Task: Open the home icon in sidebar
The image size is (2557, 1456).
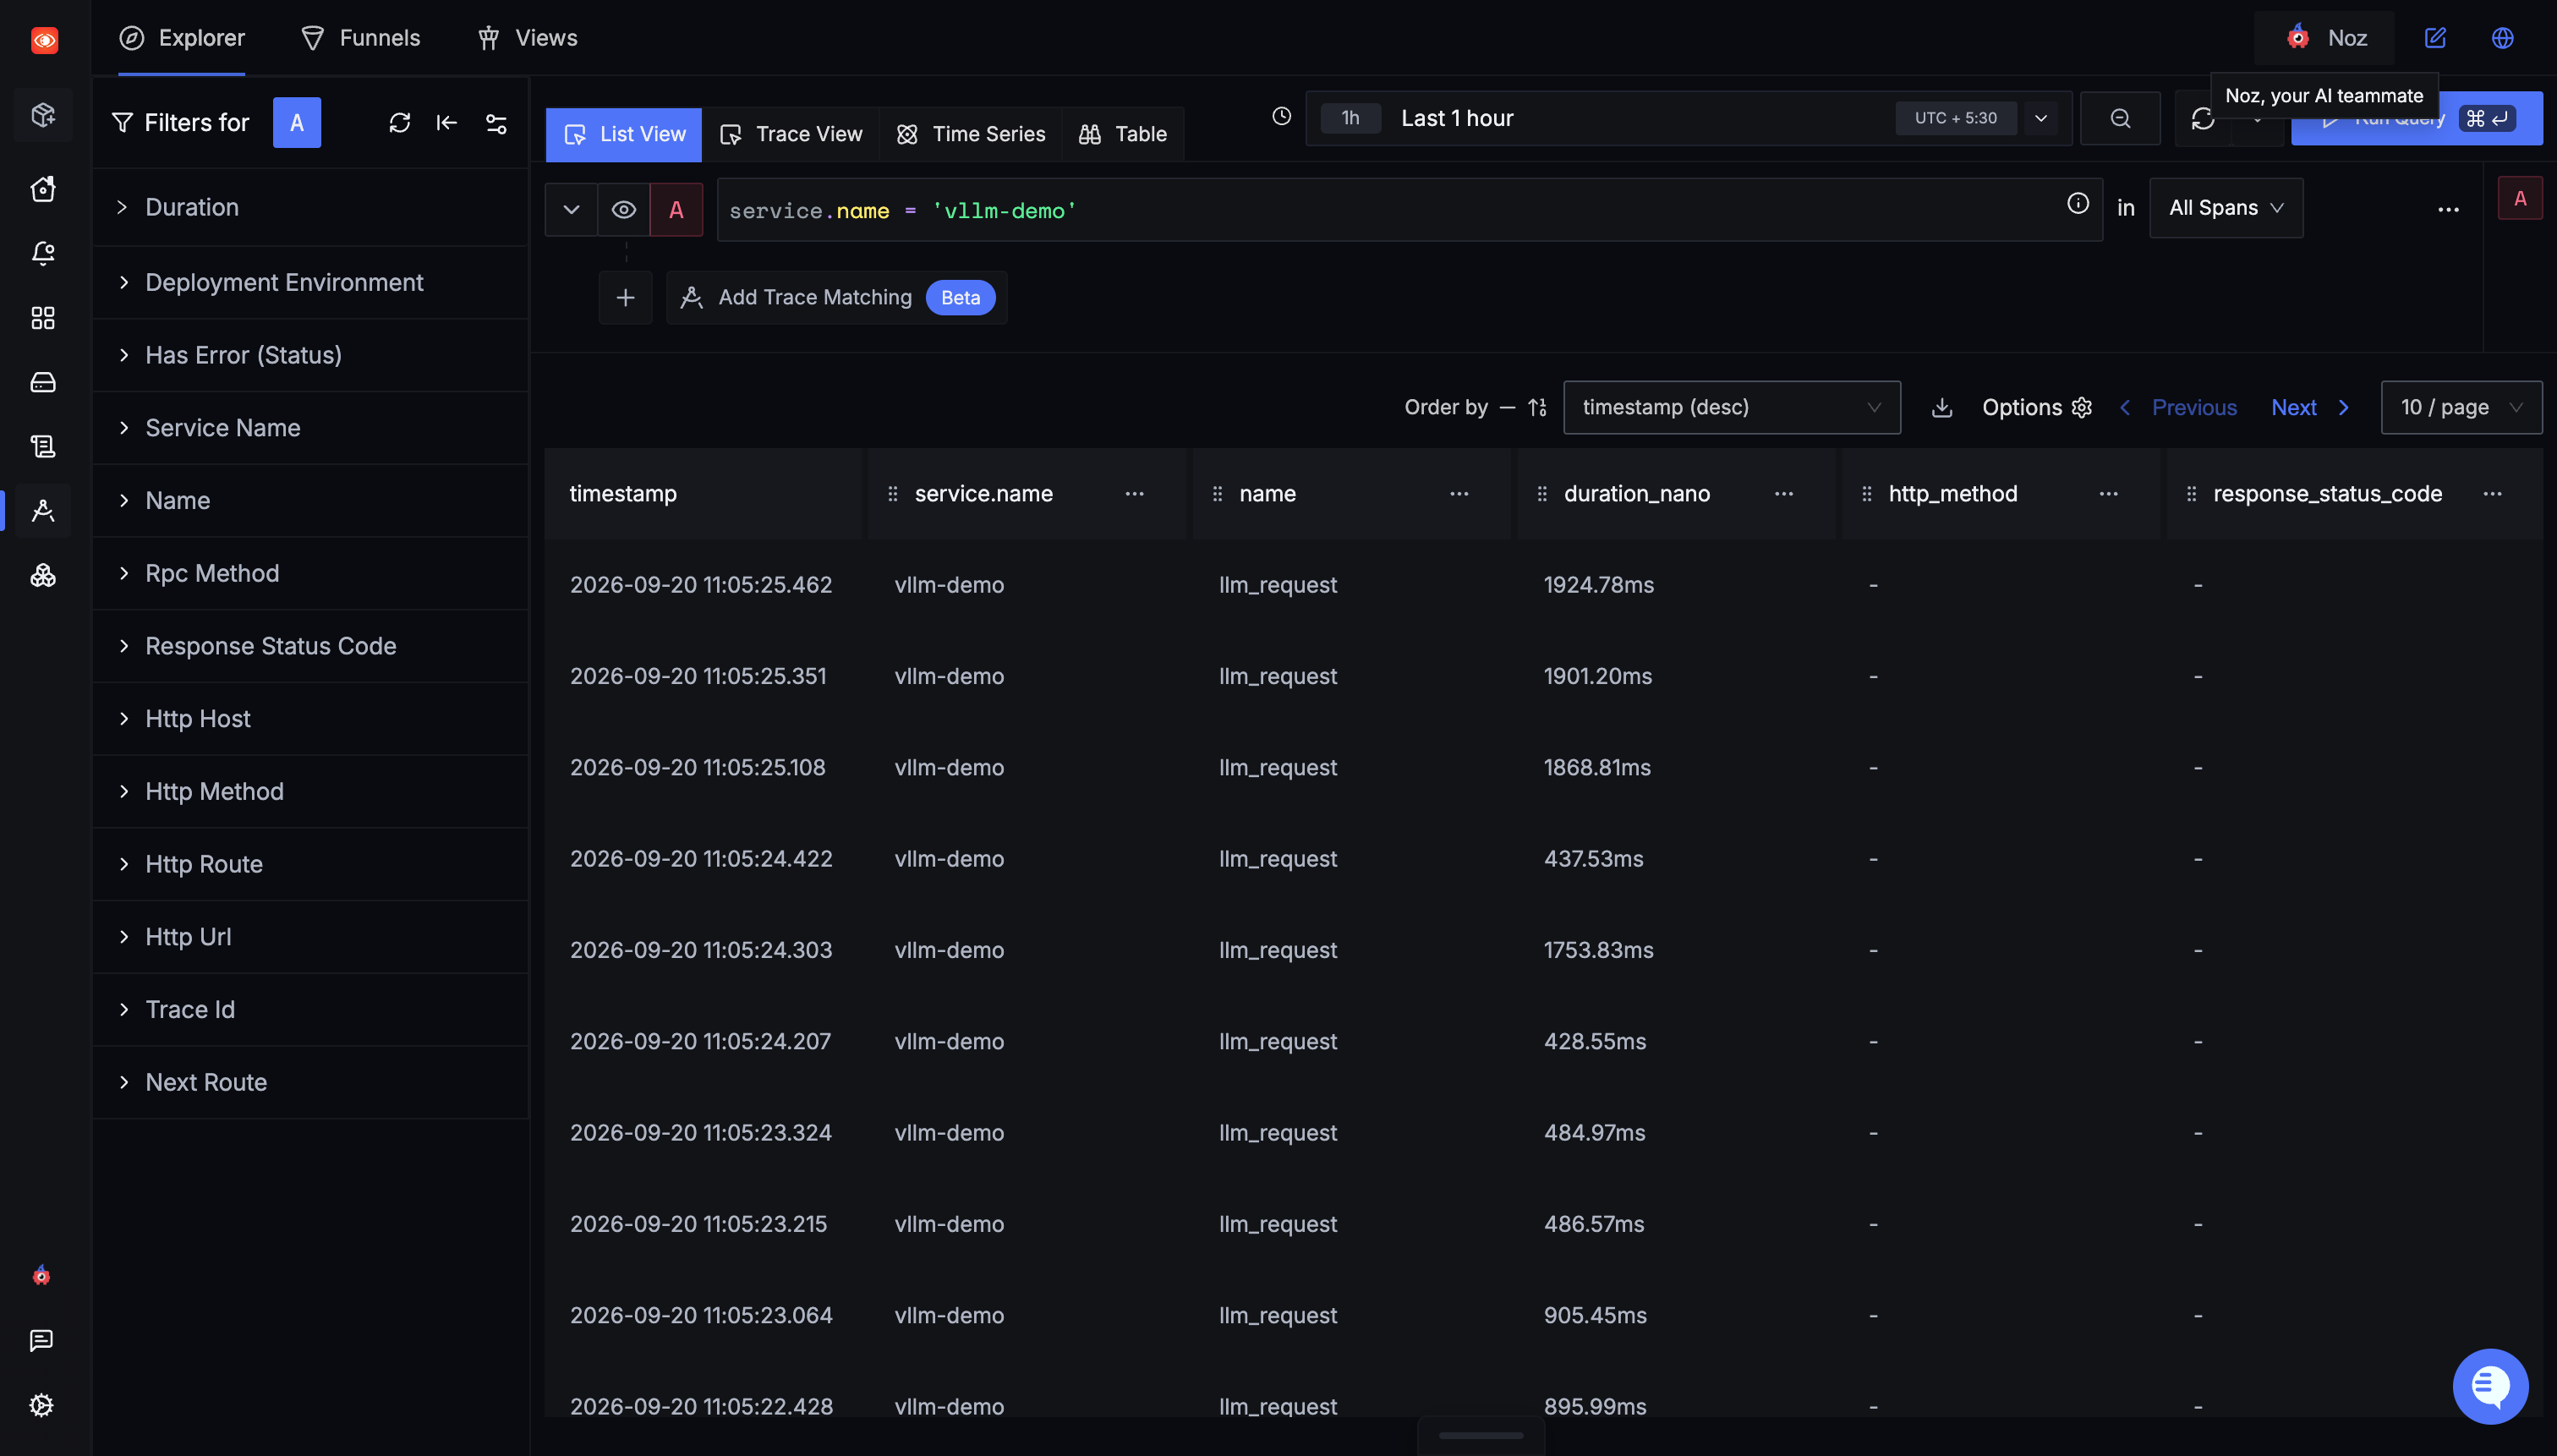Action: coord(43,188)
